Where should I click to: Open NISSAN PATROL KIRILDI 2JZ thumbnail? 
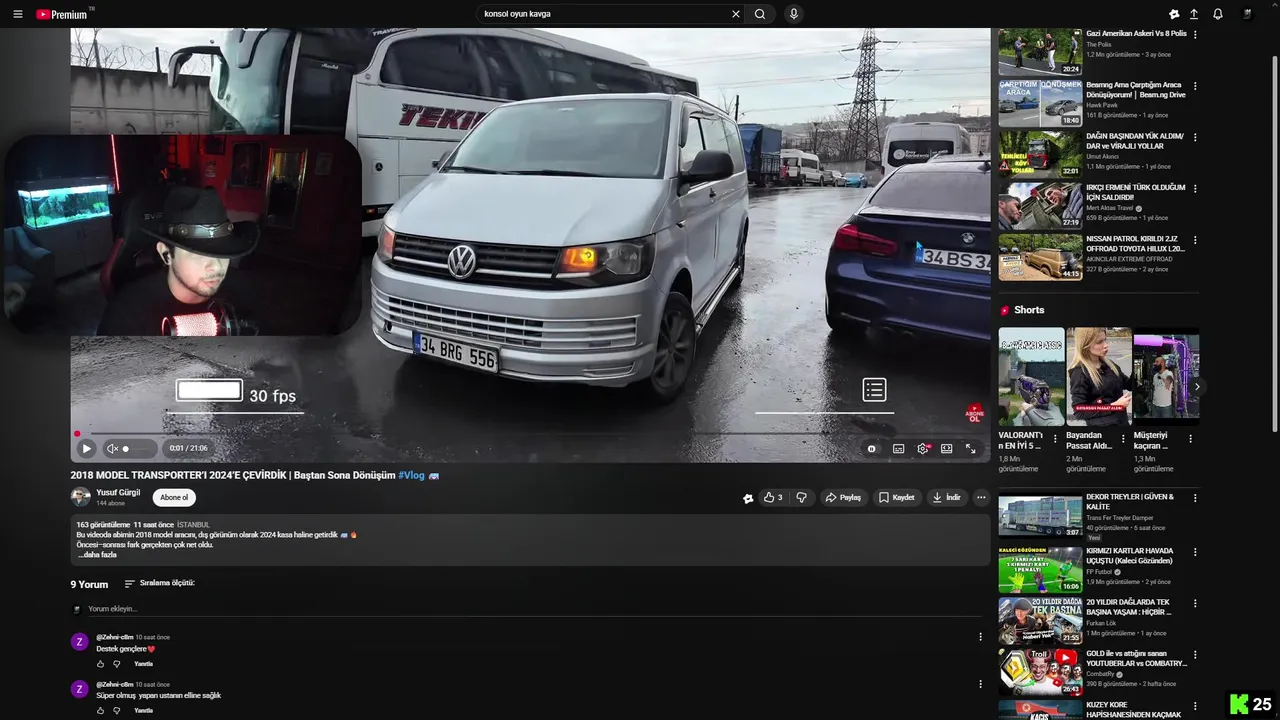1040,257
